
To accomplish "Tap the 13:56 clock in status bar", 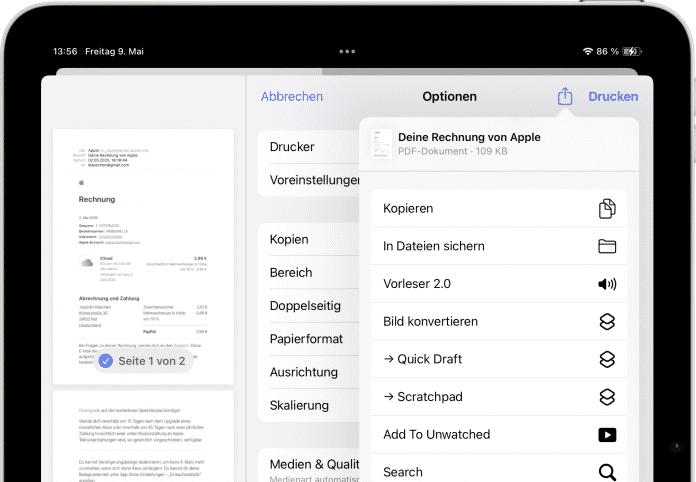I will click(x=65, y=51).
